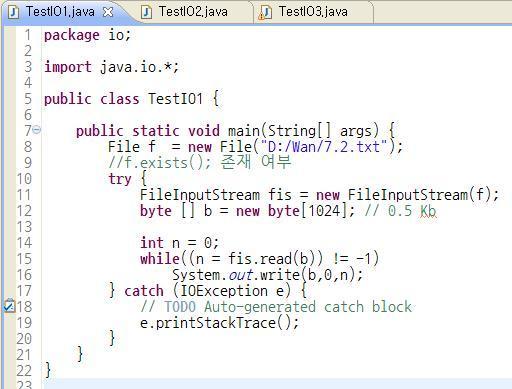Click the Java file icon on TestIO1.java tab
The image size is (512, 389).
tap(13, 12)
